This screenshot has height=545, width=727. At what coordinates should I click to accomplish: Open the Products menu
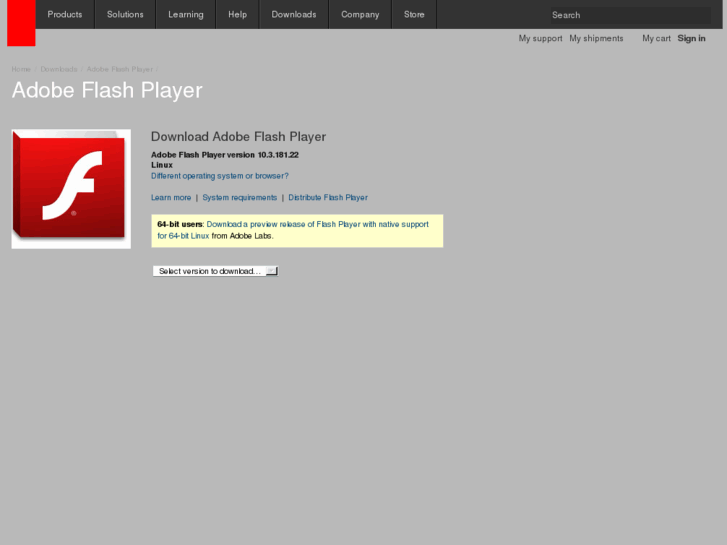pos(65,14)
